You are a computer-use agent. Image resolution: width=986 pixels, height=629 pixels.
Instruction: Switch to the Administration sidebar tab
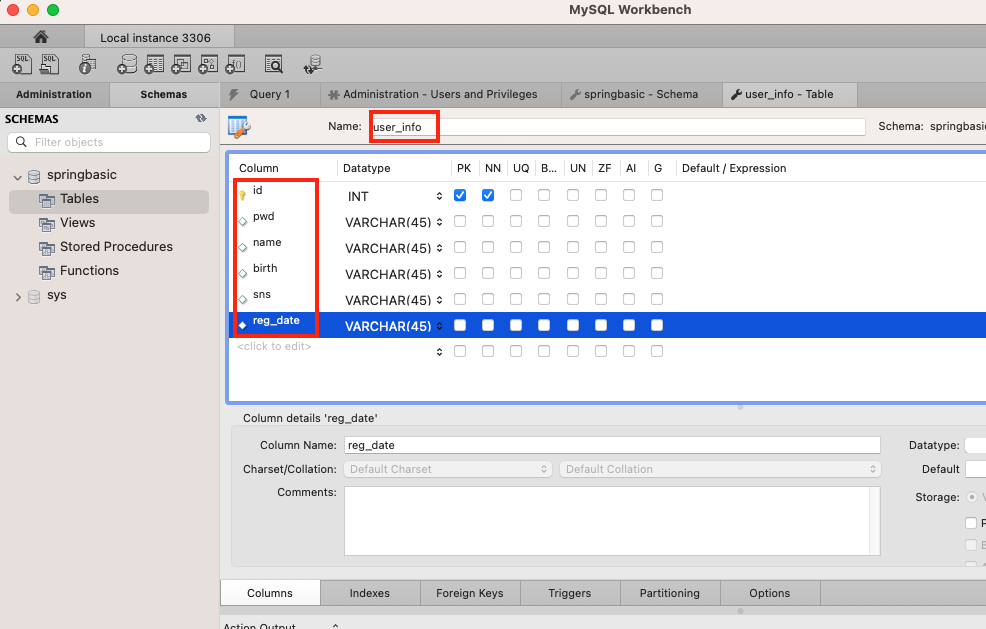click(x=54, y=94)
